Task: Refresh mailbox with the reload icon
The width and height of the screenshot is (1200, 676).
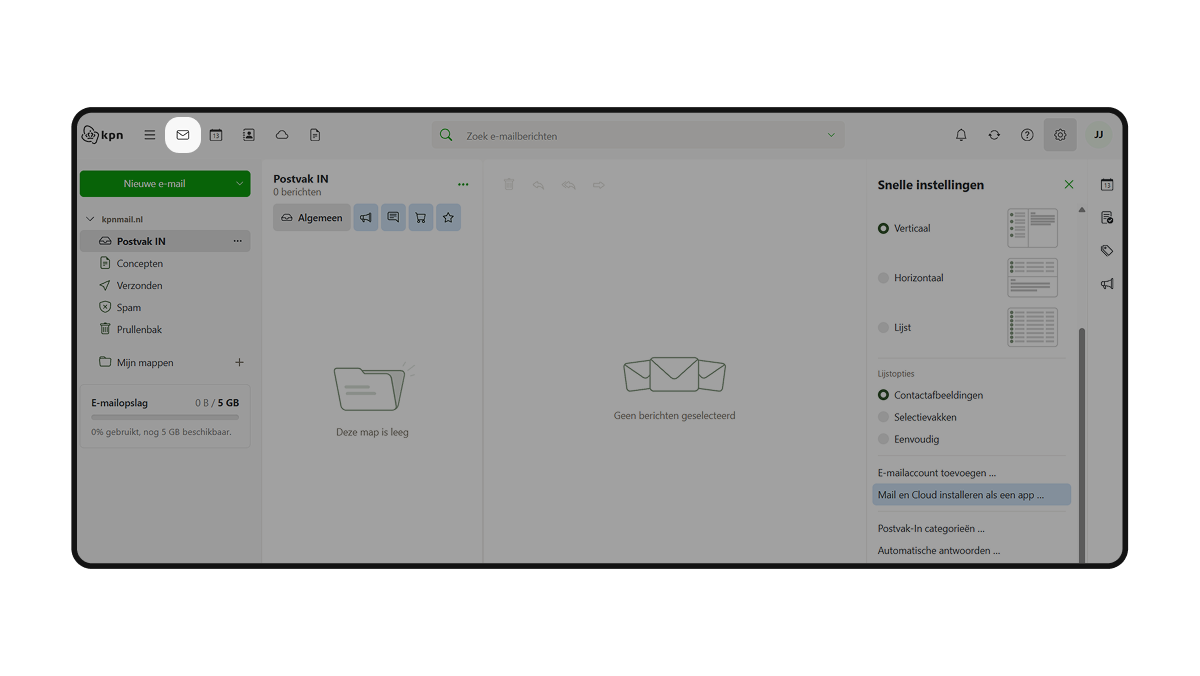Action: [994, 135]
